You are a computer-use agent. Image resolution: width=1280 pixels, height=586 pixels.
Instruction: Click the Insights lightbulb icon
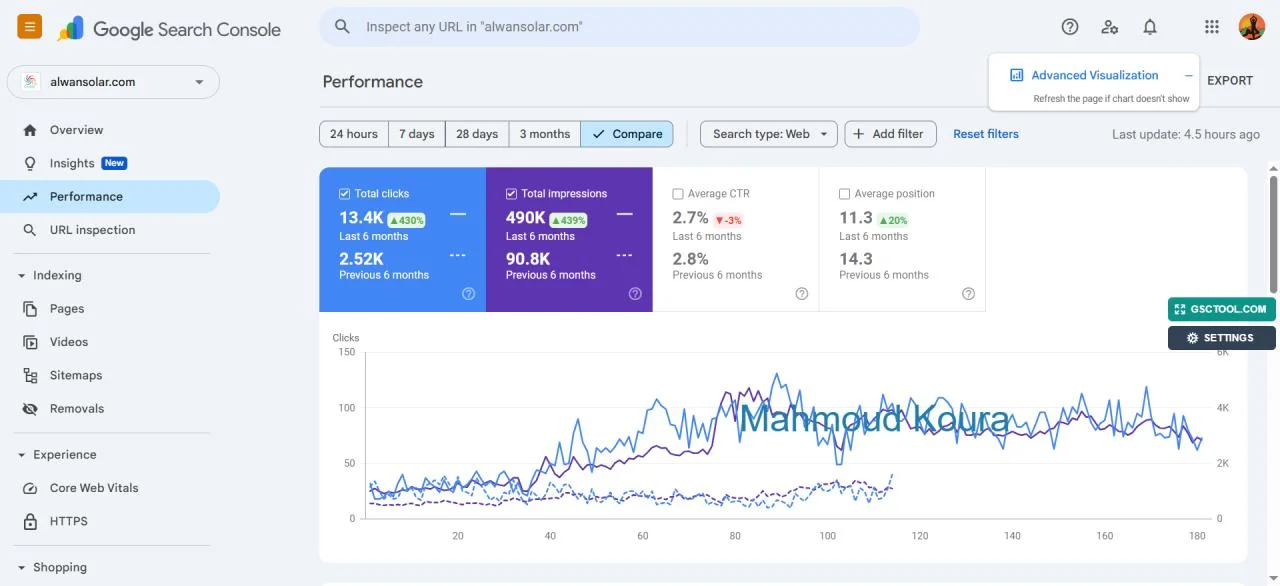tap(30, 163)
